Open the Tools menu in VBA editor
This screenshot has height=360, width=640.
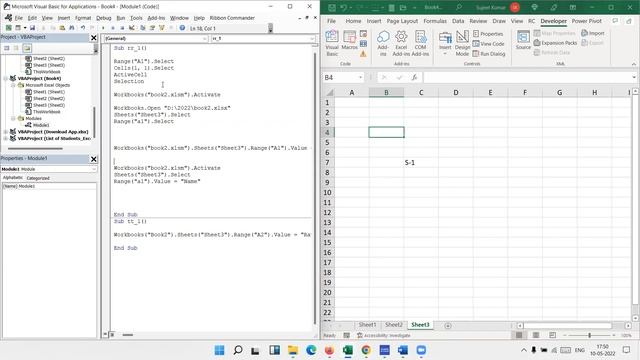(x=136, y=18)
